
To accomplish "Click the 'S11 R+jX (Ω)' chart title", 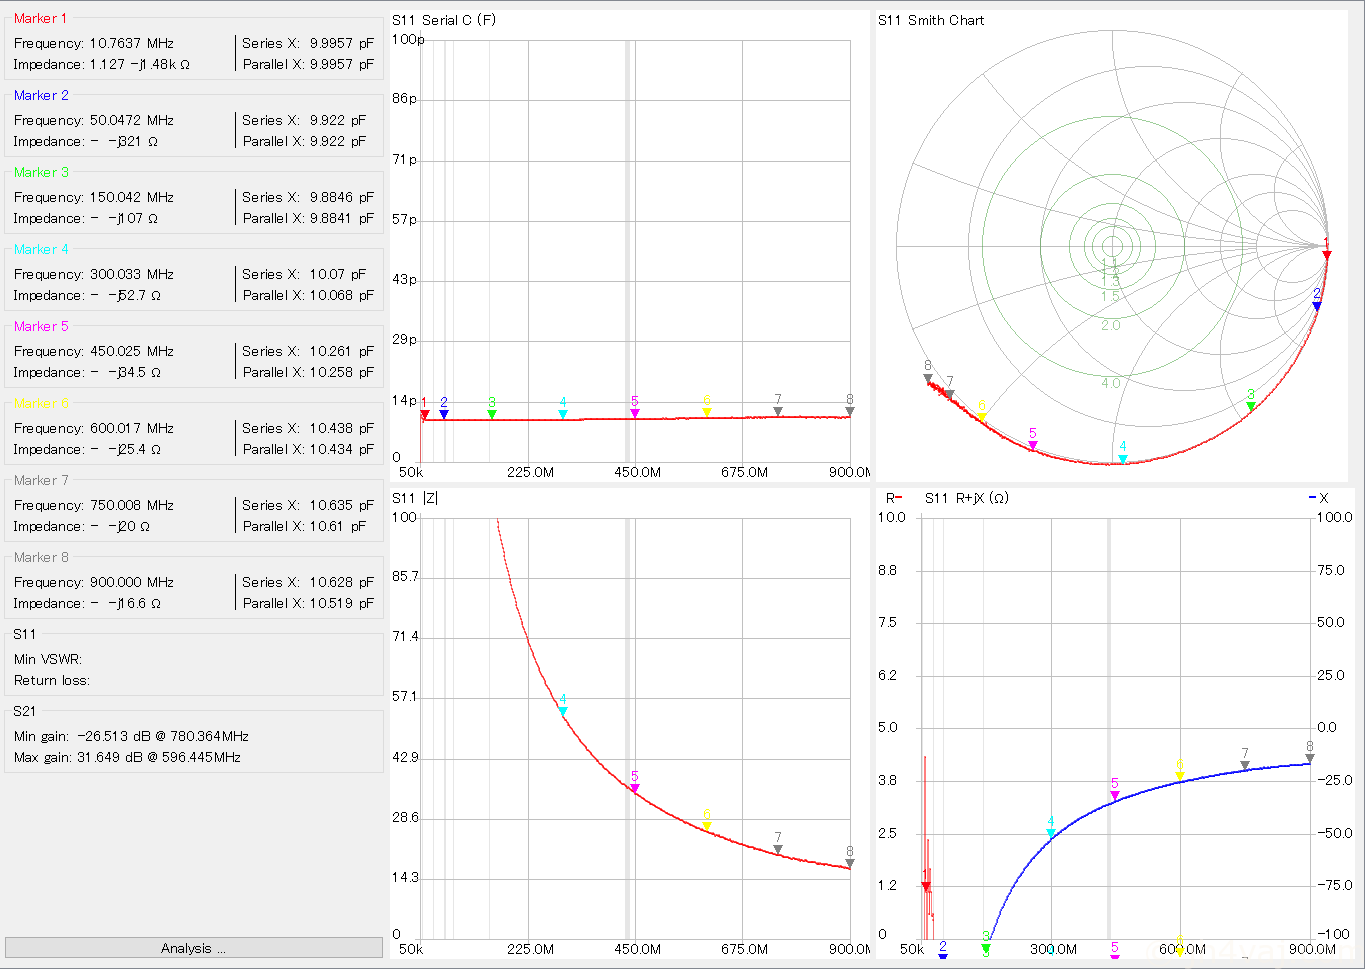I will tap(966, 498).
